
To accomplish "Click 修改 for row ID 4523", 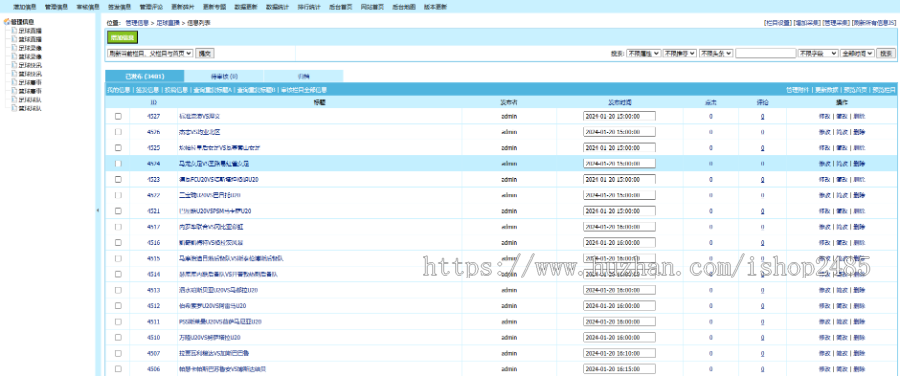I will [825, 179].
